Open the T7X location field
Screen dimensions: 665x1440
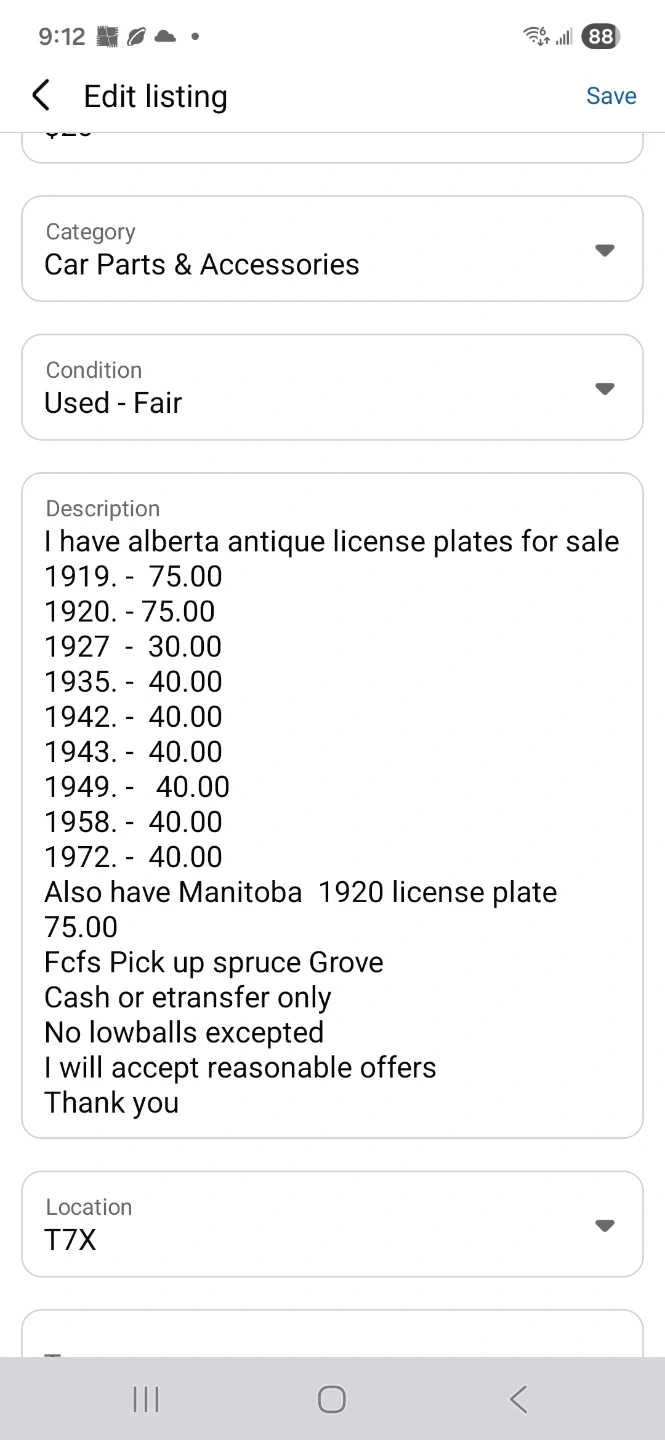[x=332, y=1224]
